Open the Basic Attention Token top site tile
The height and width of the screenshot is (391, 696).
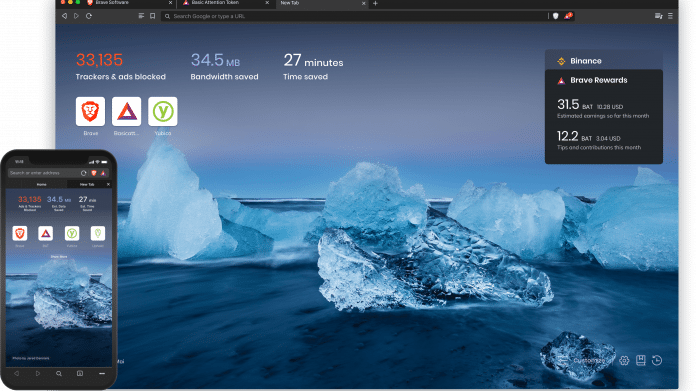click(127, 111)
